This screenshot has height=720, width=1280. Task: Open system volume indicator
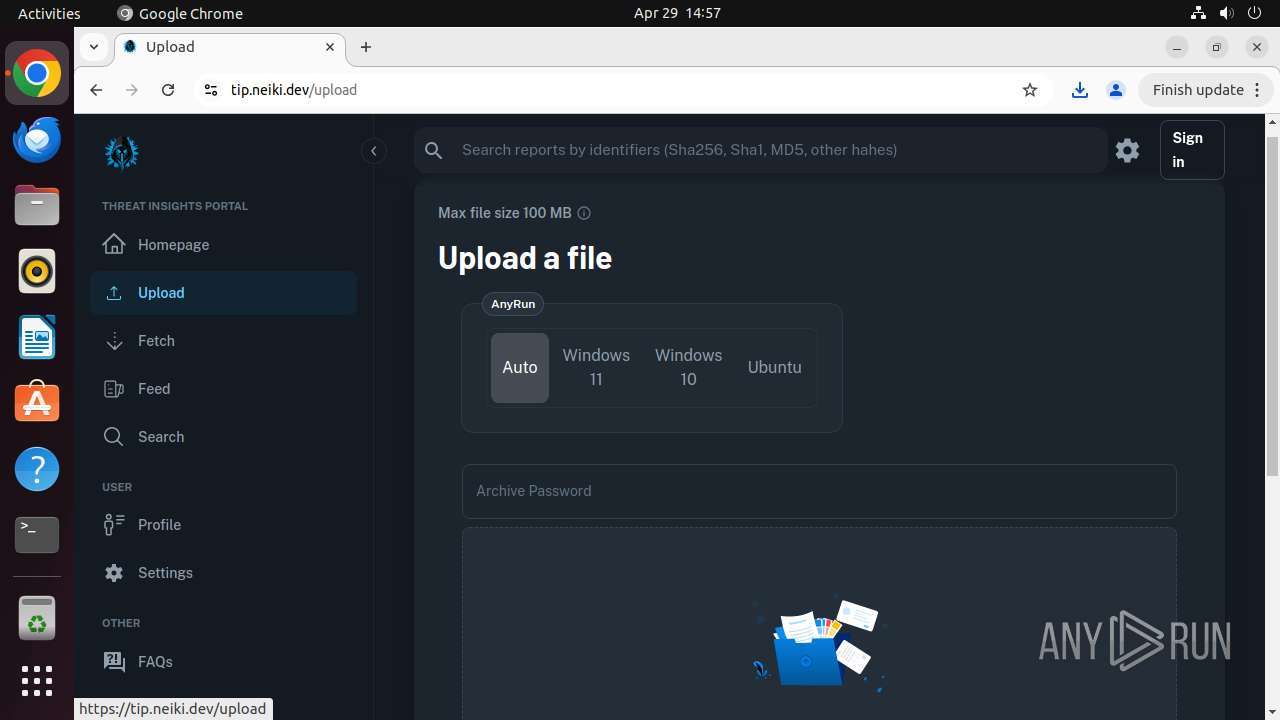tap(1227, 13)
